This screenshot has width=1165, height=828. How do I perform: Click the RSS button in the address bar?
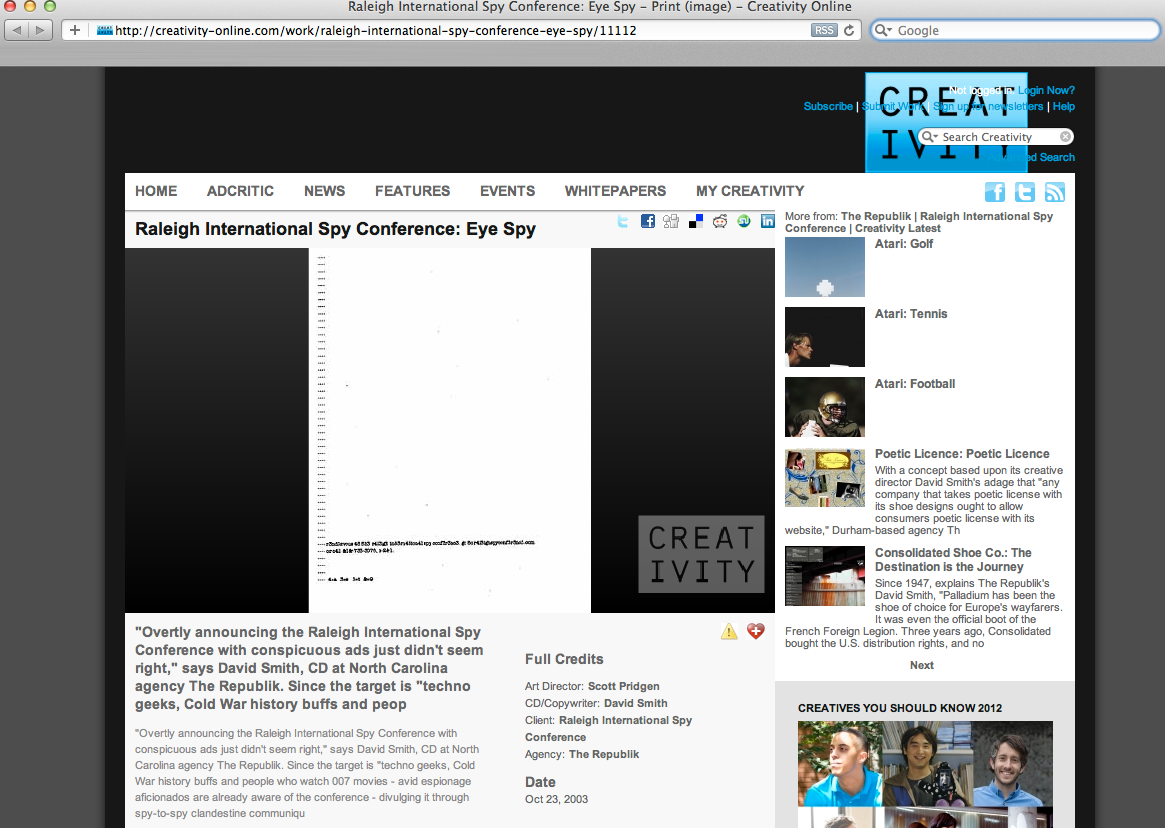click(x=823, y=30)
